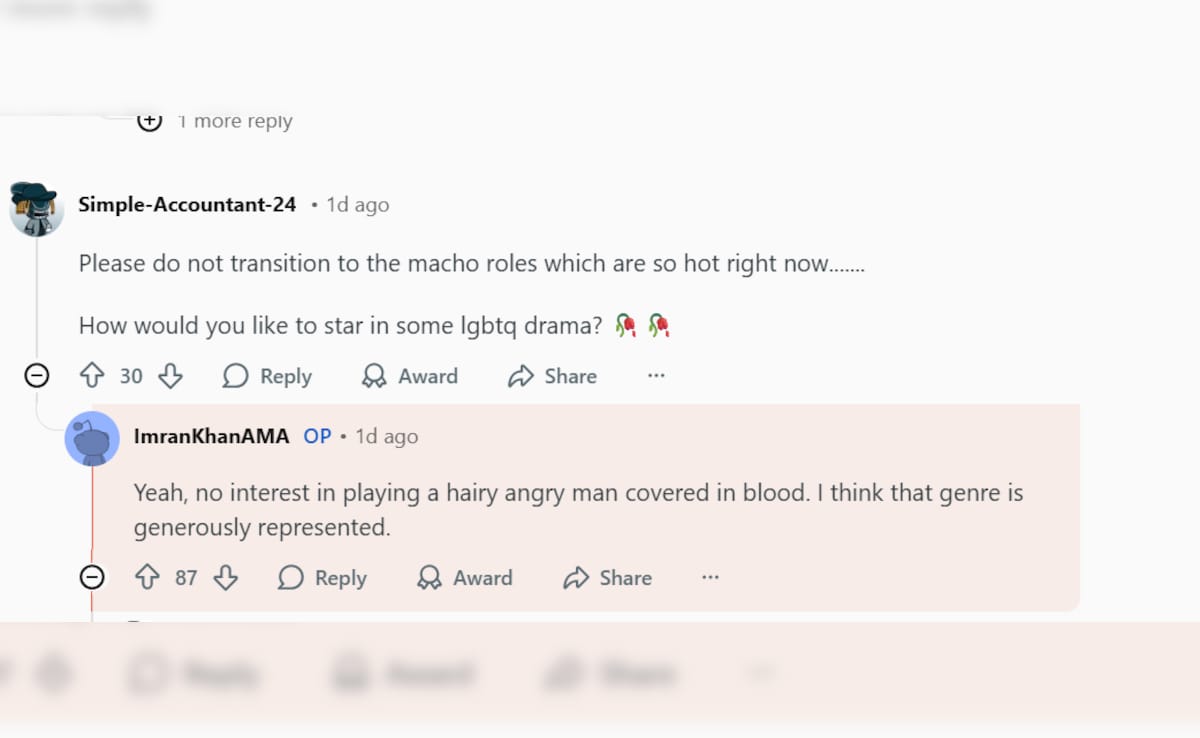
Task: Click the 1d ago timestamp on ImranKhanAMA's reply
Action: (387, 437)
